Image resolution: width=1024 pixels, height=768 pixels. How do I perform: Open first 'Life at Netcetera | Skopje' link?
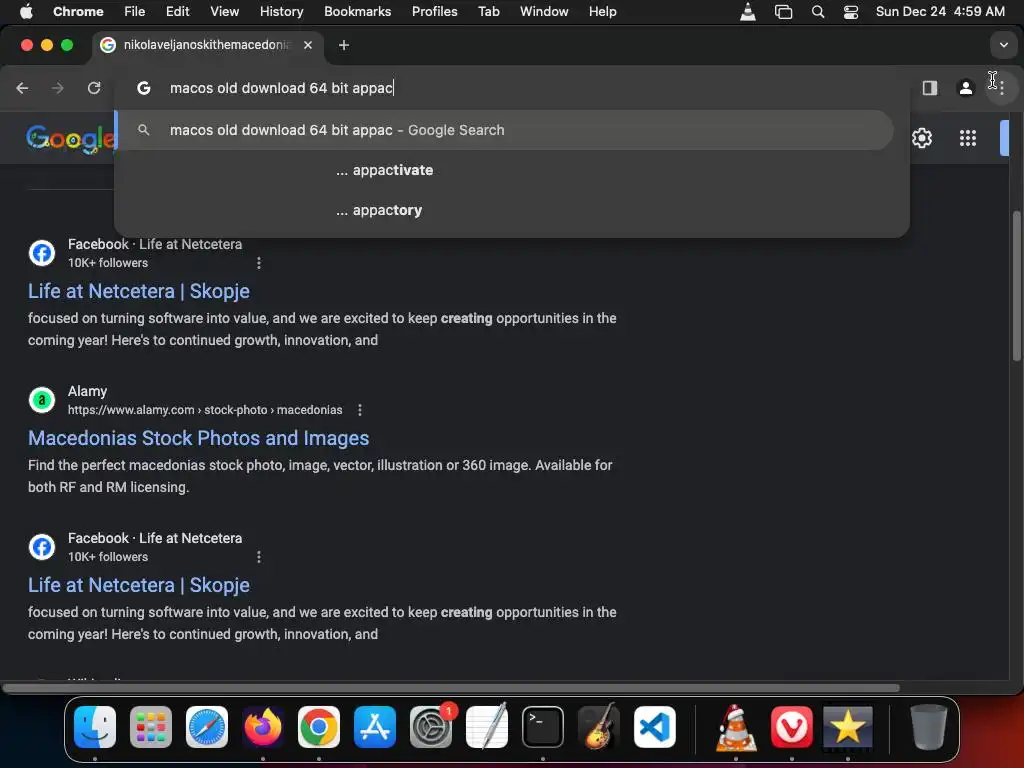coord(138,291)
